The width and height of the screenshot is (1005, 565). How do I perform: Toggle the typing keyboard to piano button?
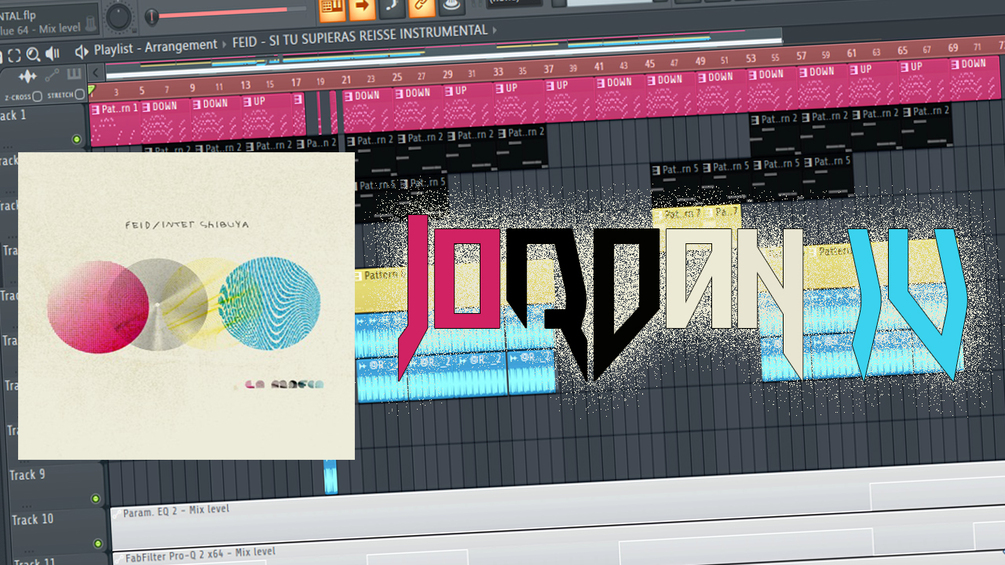pos(331,8)
